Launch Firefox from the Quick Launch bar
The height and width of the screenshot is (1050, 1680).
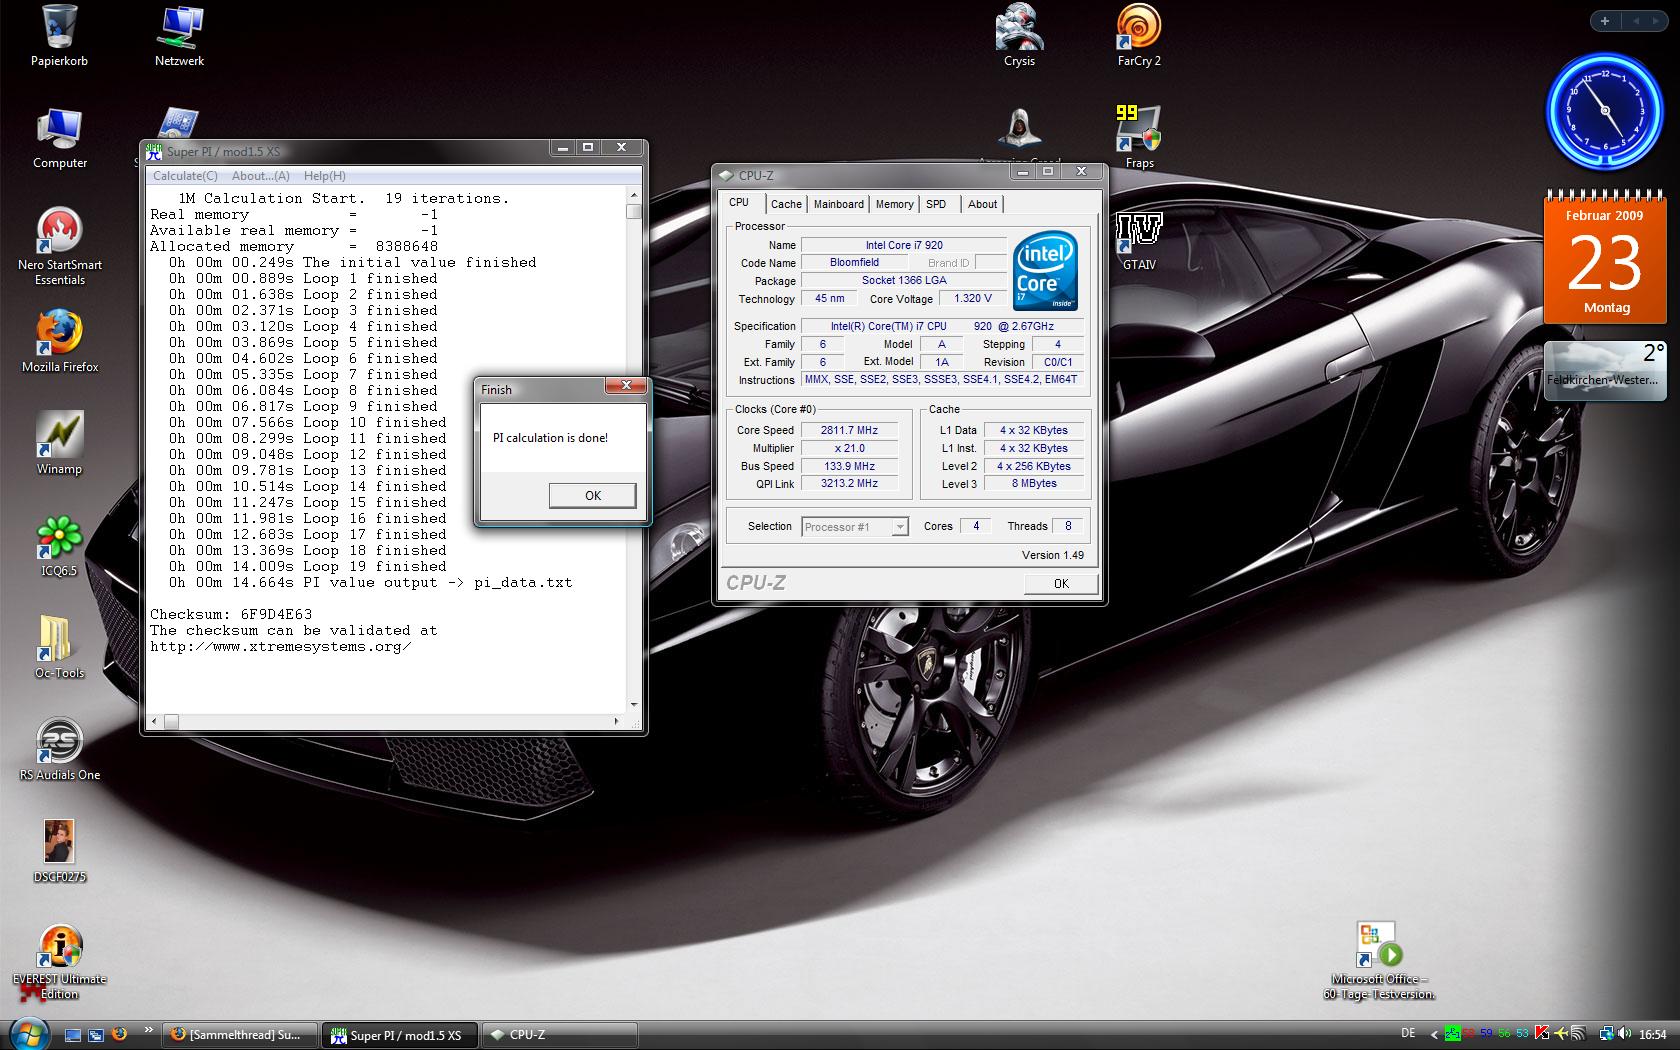[119, 1034]
